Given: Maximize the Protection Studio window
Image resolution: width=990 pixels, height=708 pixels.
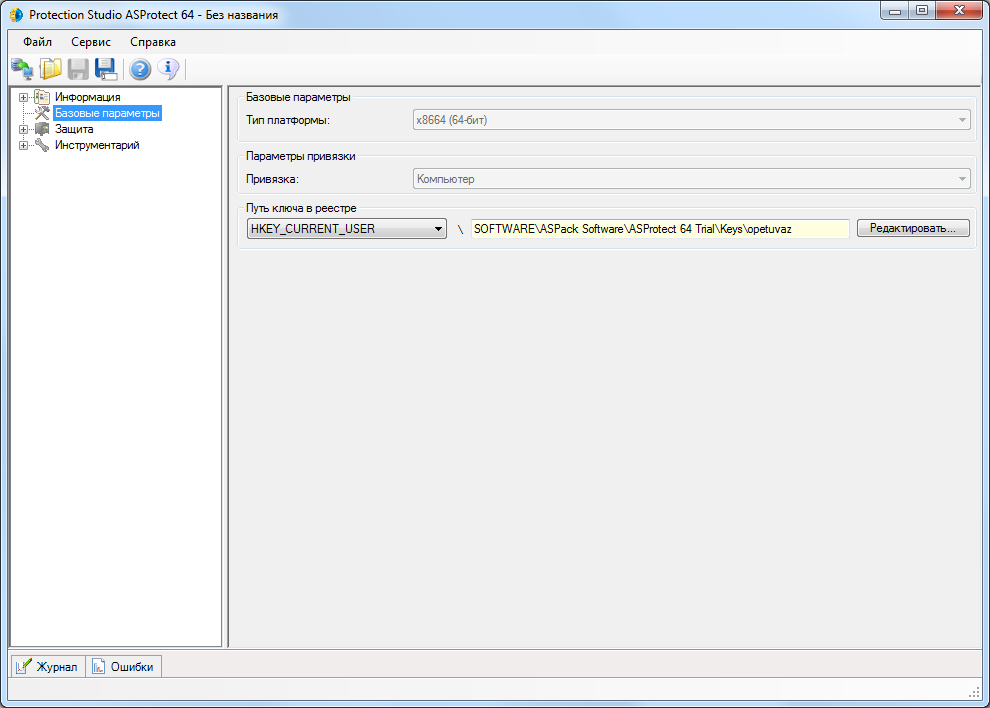Looking at the screenshot, I should (922, 10).
